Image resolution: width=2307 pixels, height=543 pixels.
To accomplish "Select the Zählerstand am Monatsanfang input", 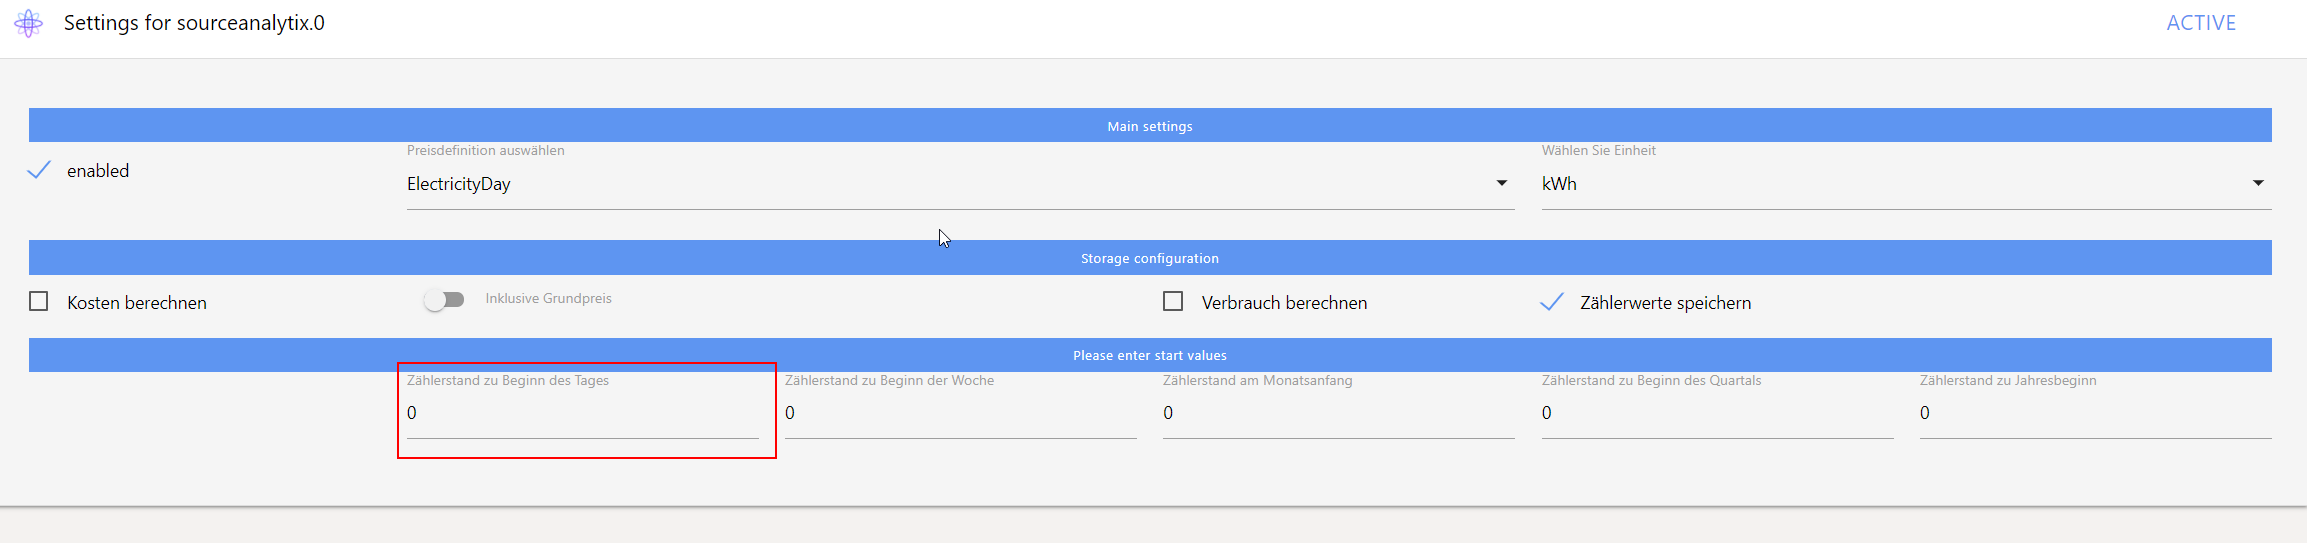I will 1338,413.
